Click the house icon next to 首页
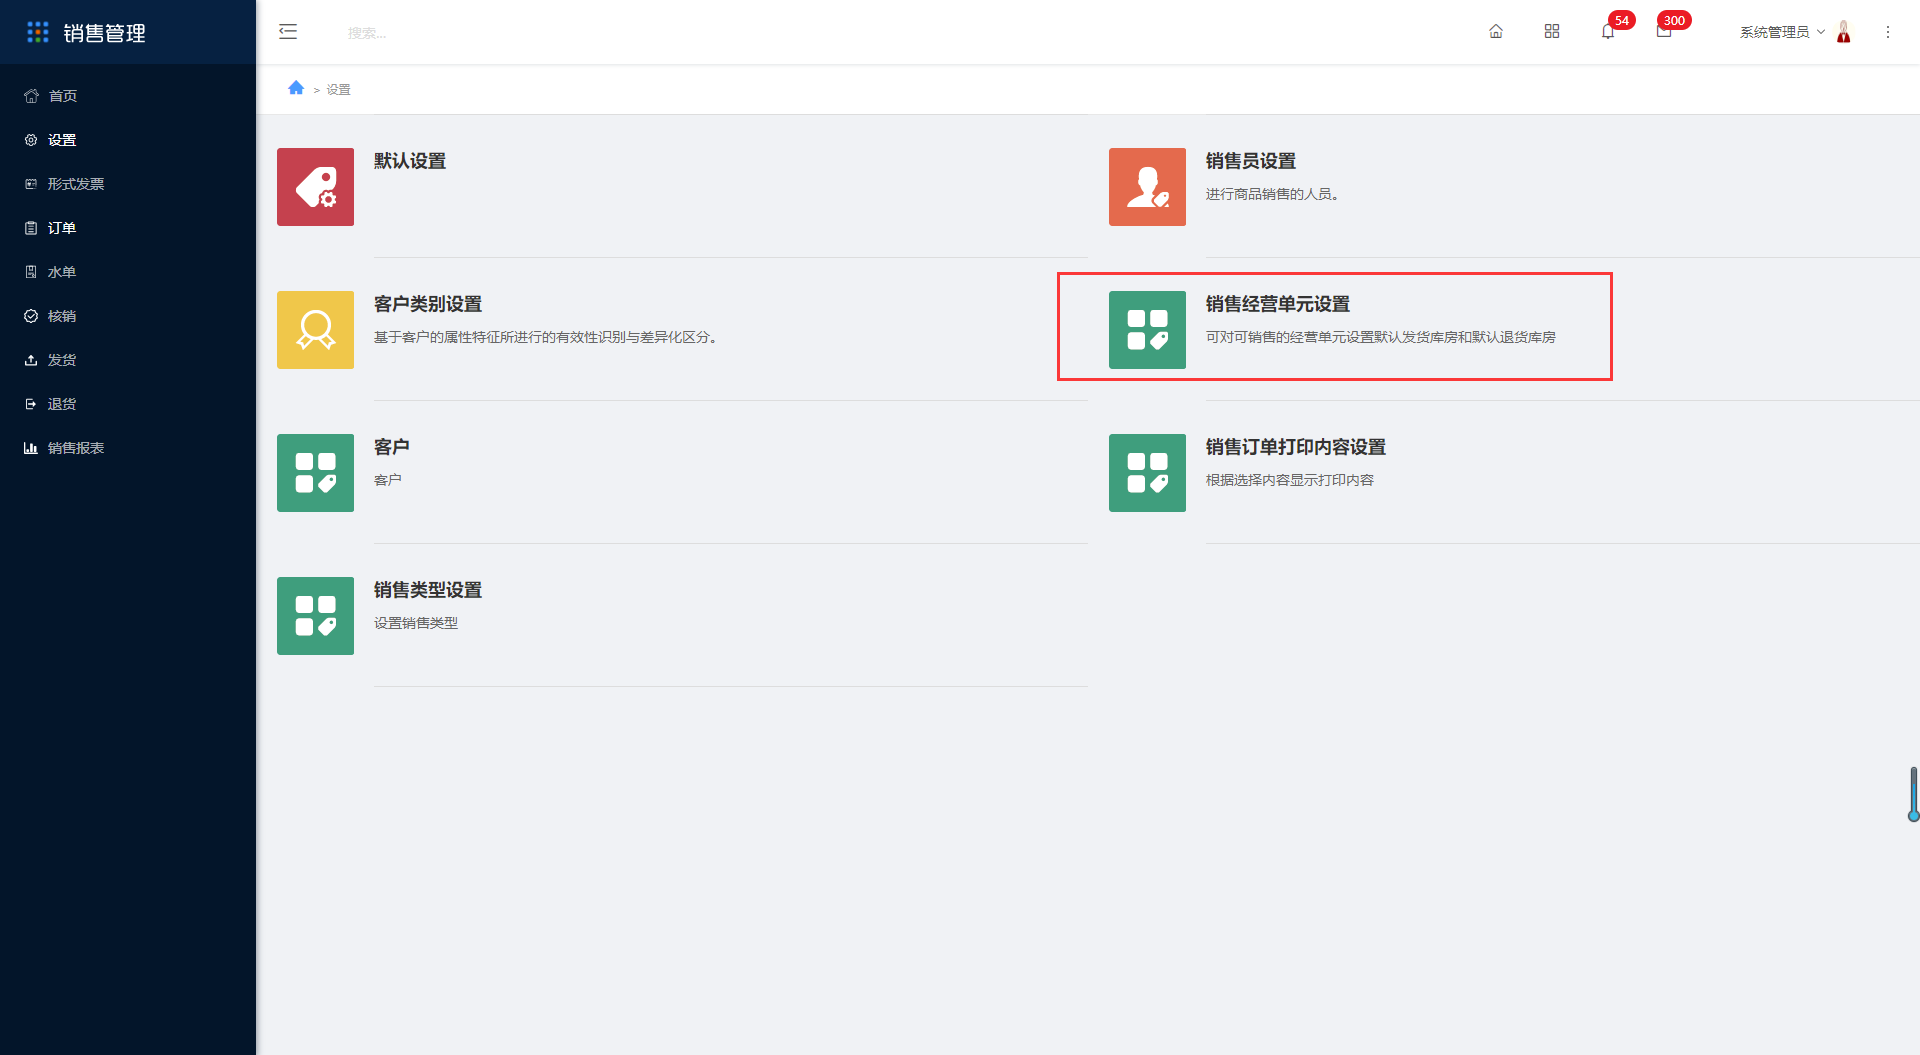 [31, 96]
